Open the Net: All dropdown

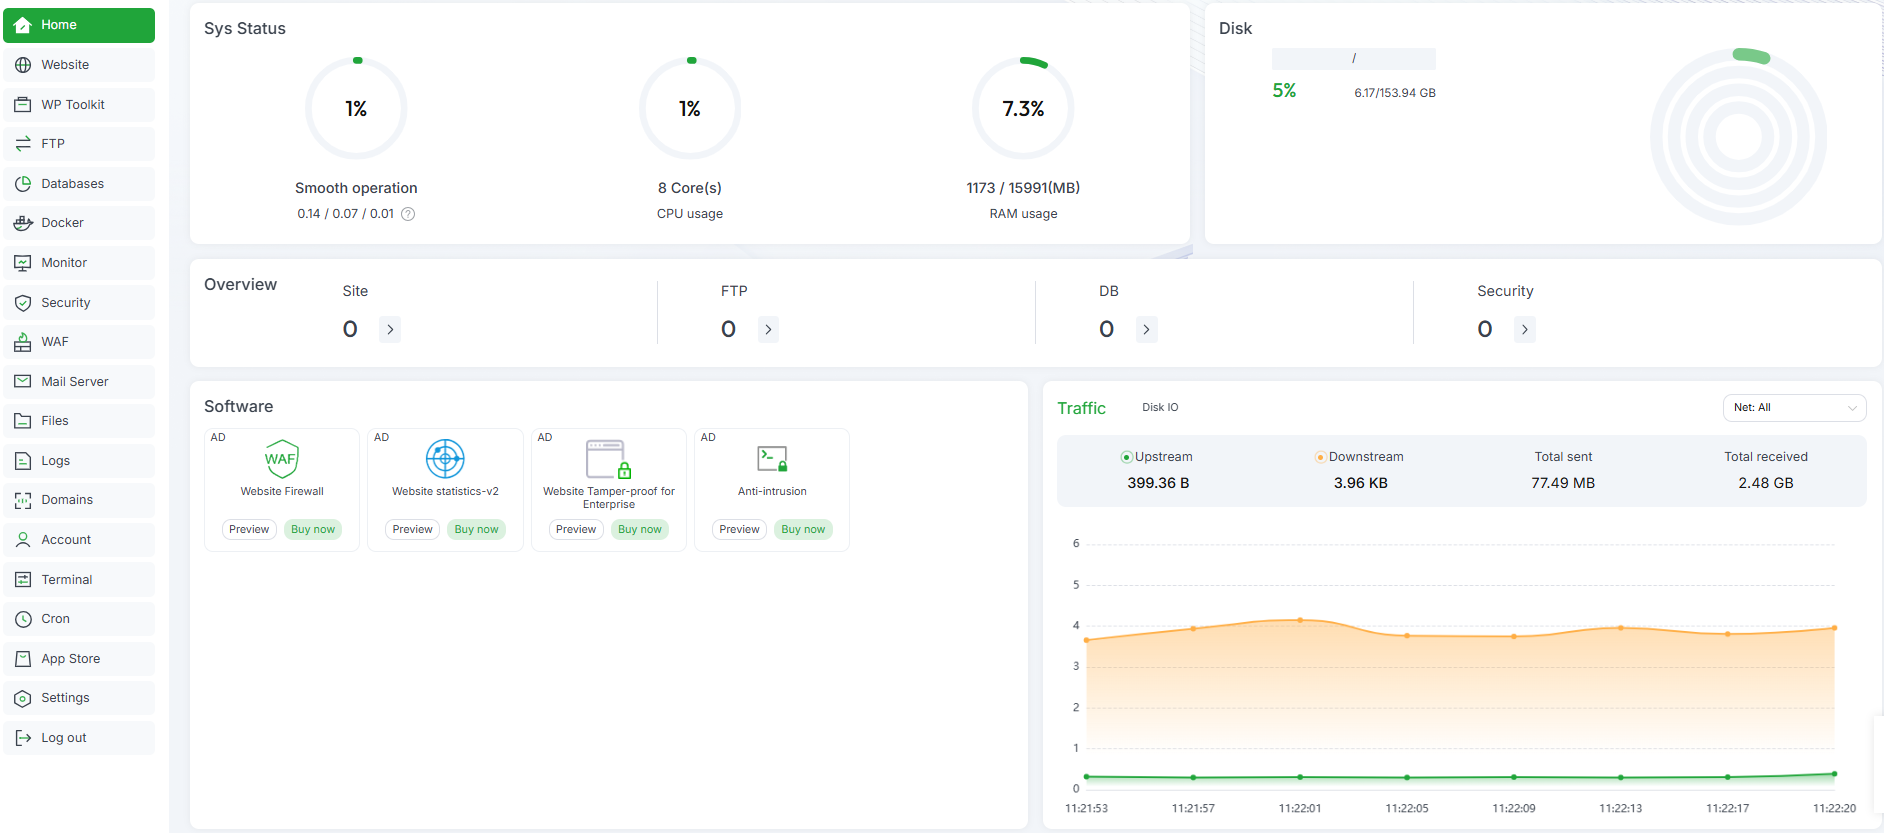coord(1794,408)
